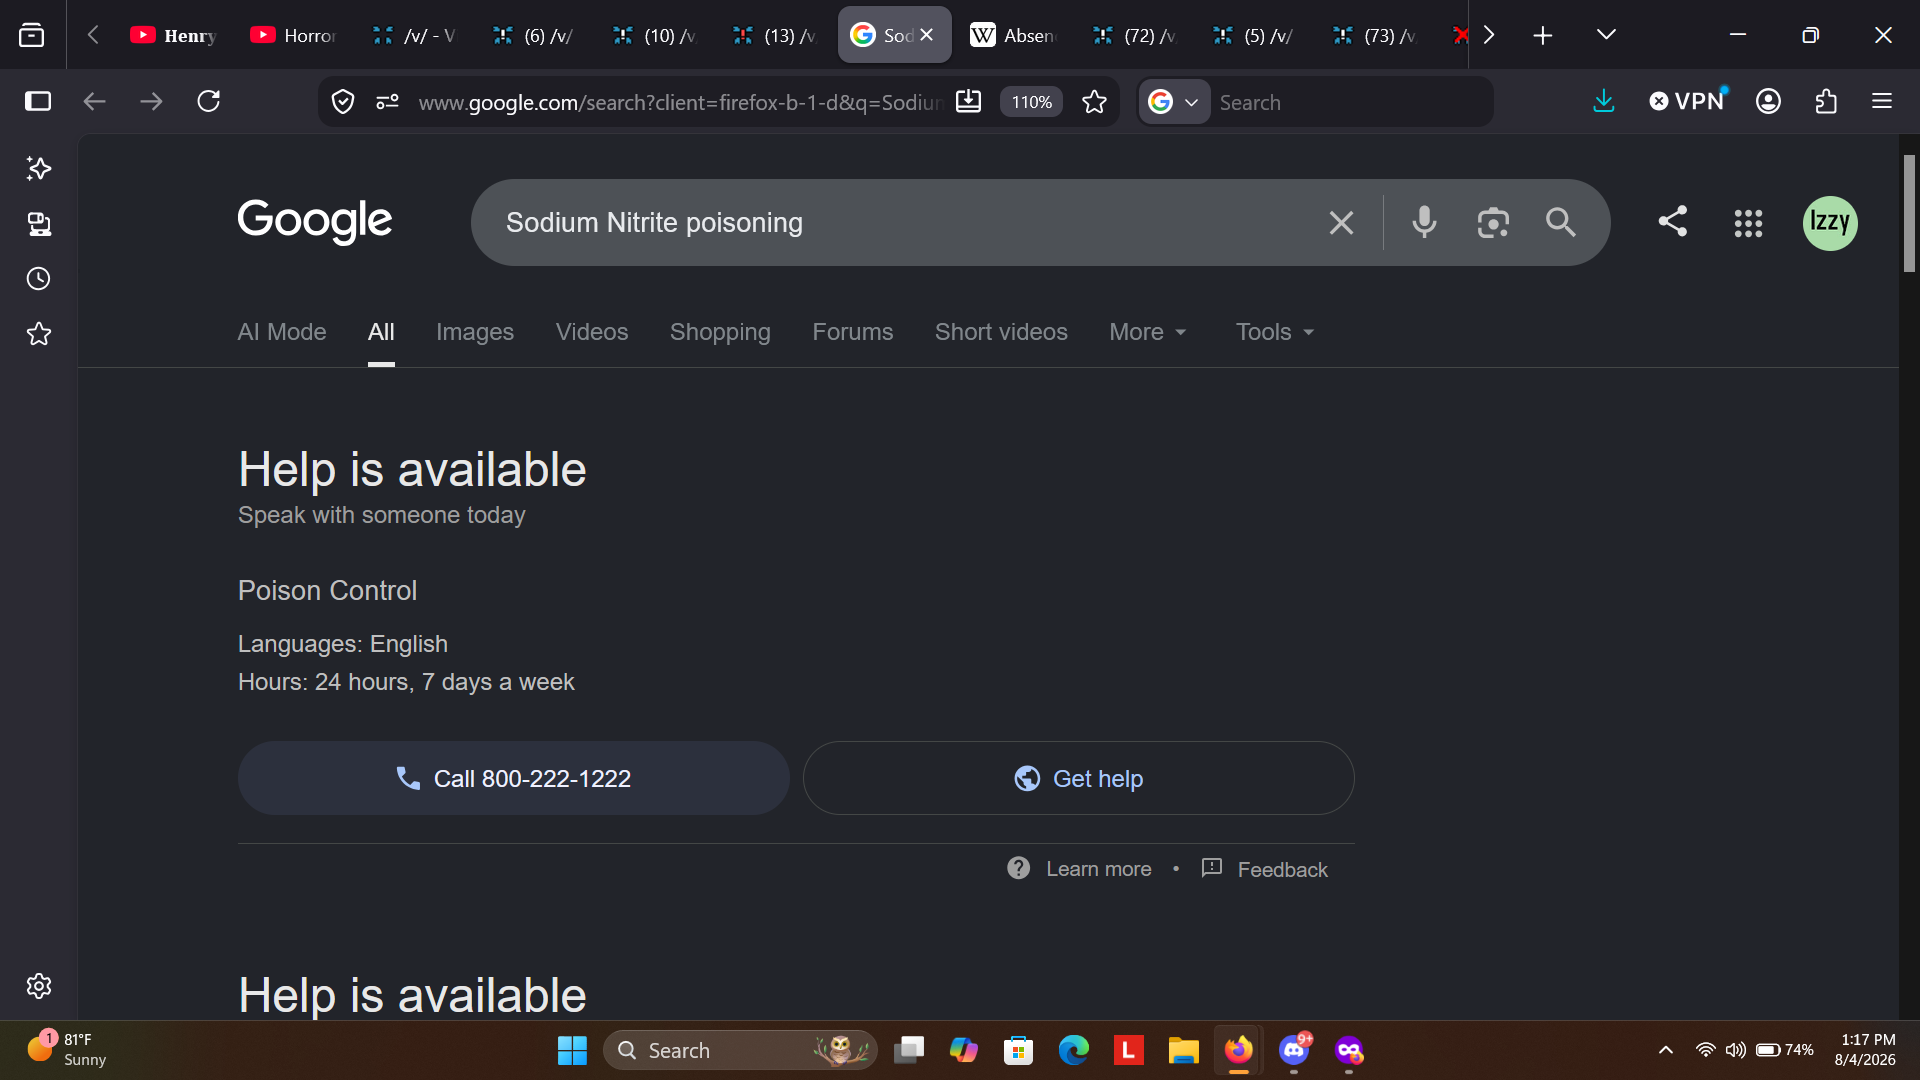Bookmark this page with the star

click(x=1095, y=102)
